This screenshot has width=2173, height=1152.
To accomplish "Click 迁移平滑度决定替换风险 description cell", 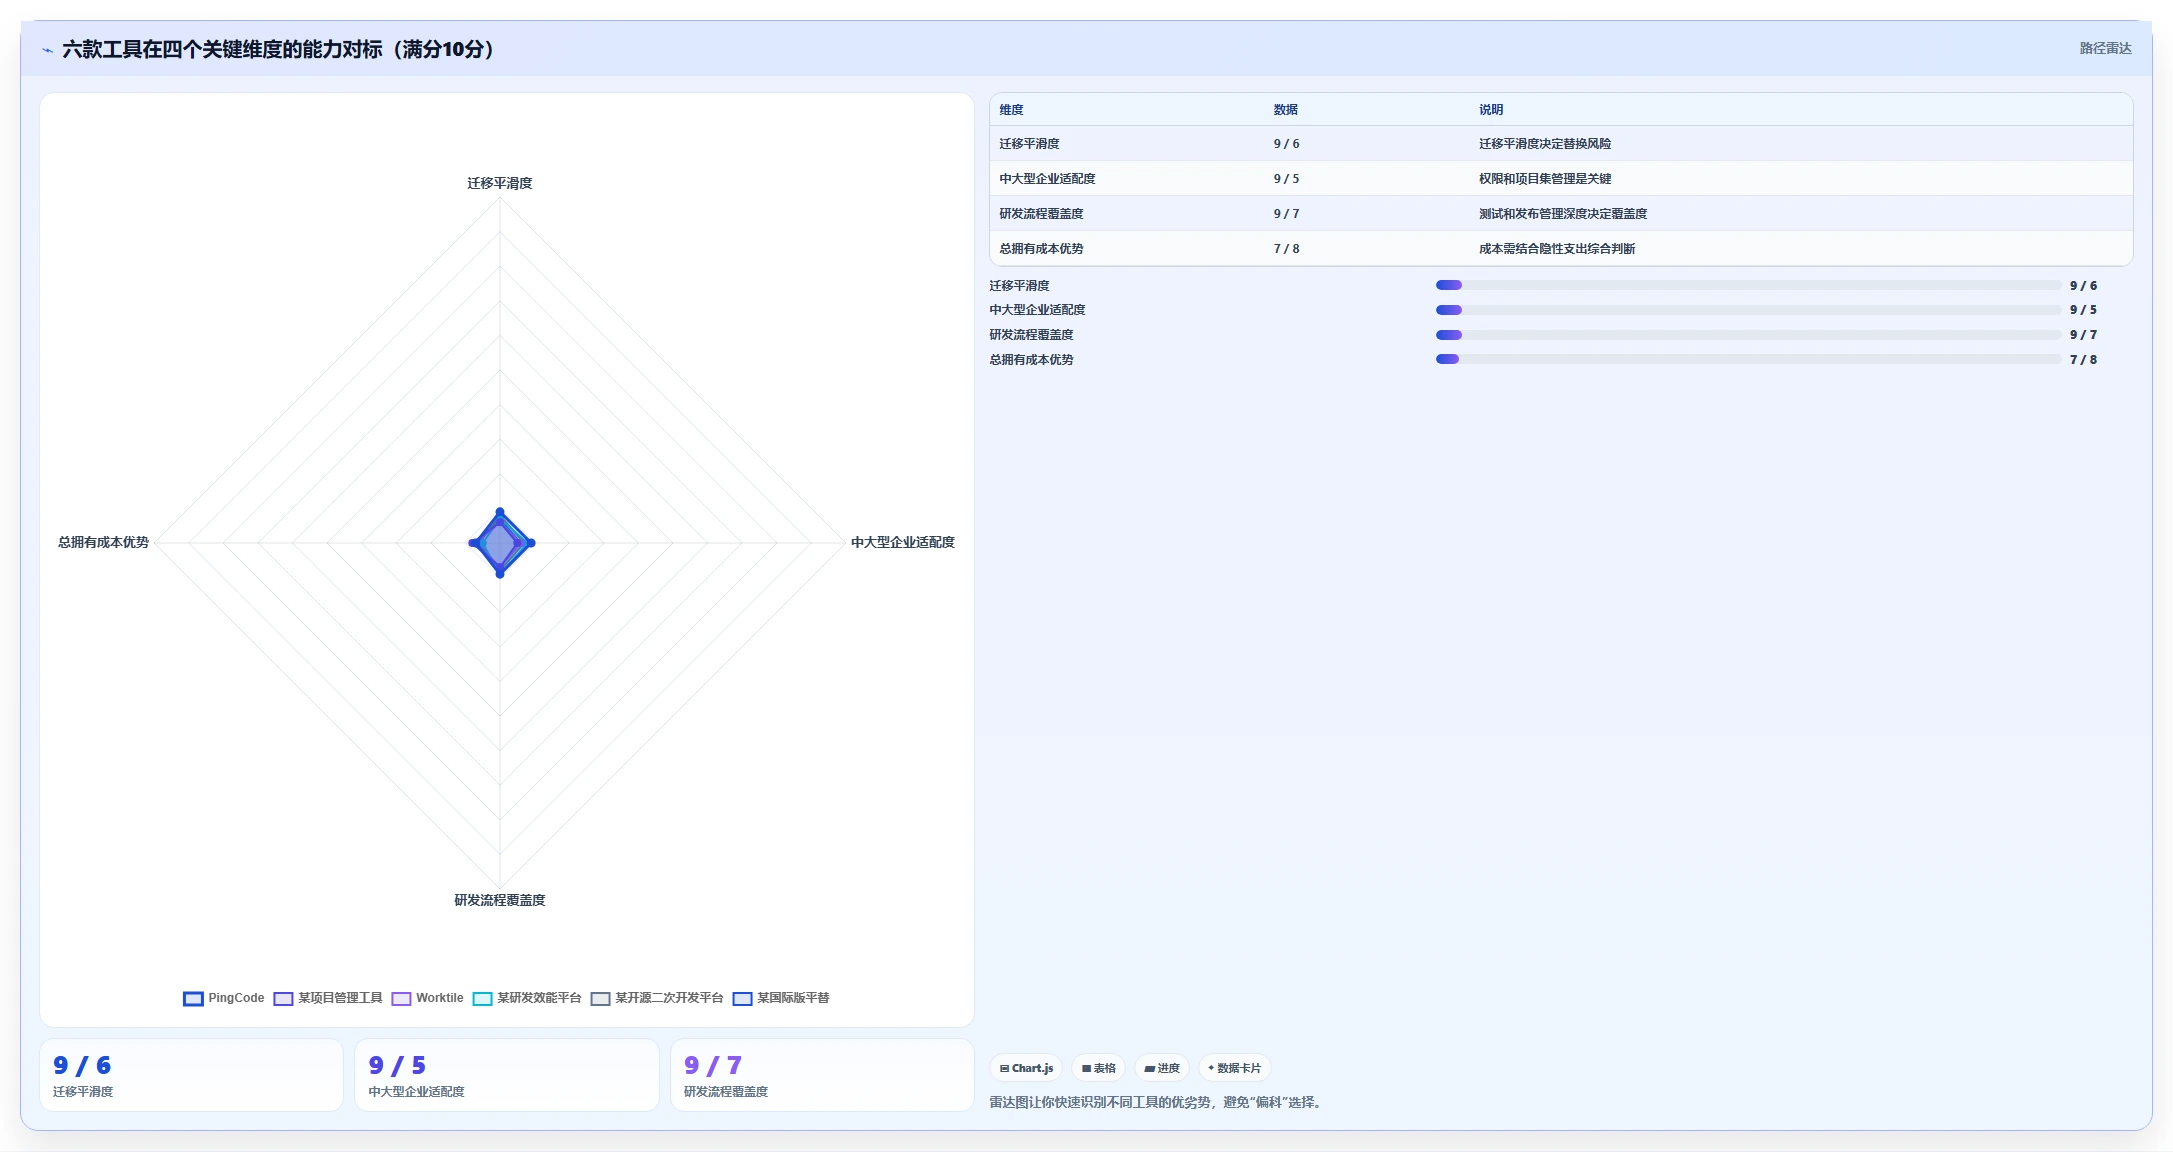I will 1545,144.
